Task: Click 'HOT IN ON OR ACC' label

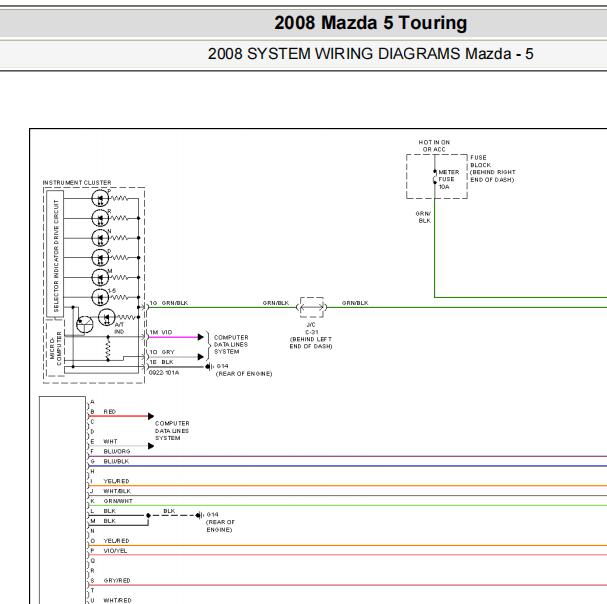Action: 434,146
